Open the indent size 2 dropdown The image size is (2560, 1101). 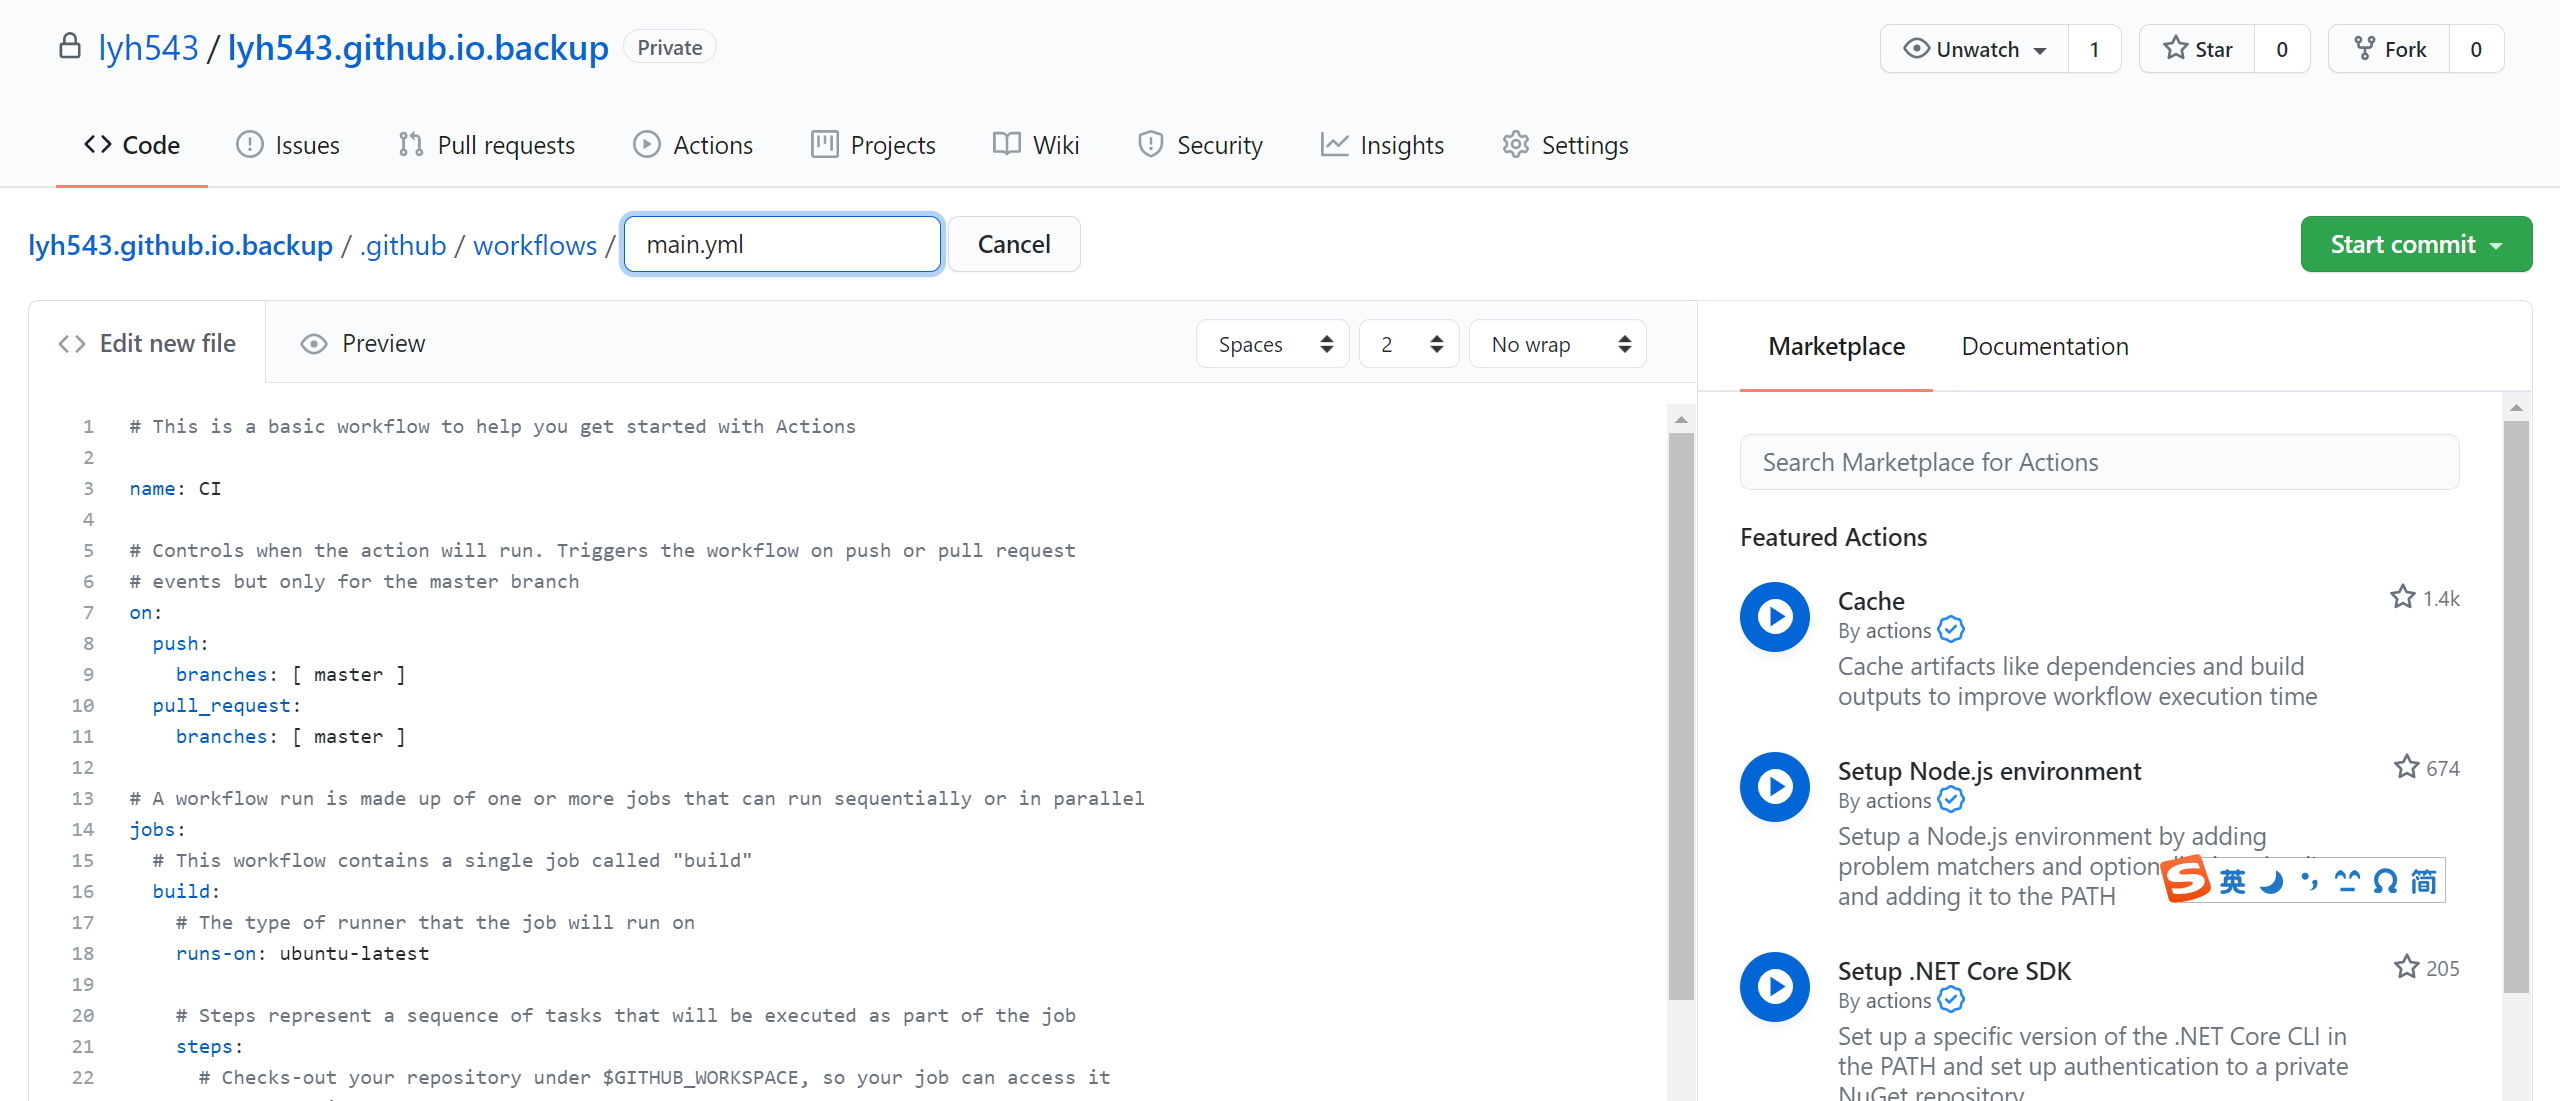[x=1409, y=344]
